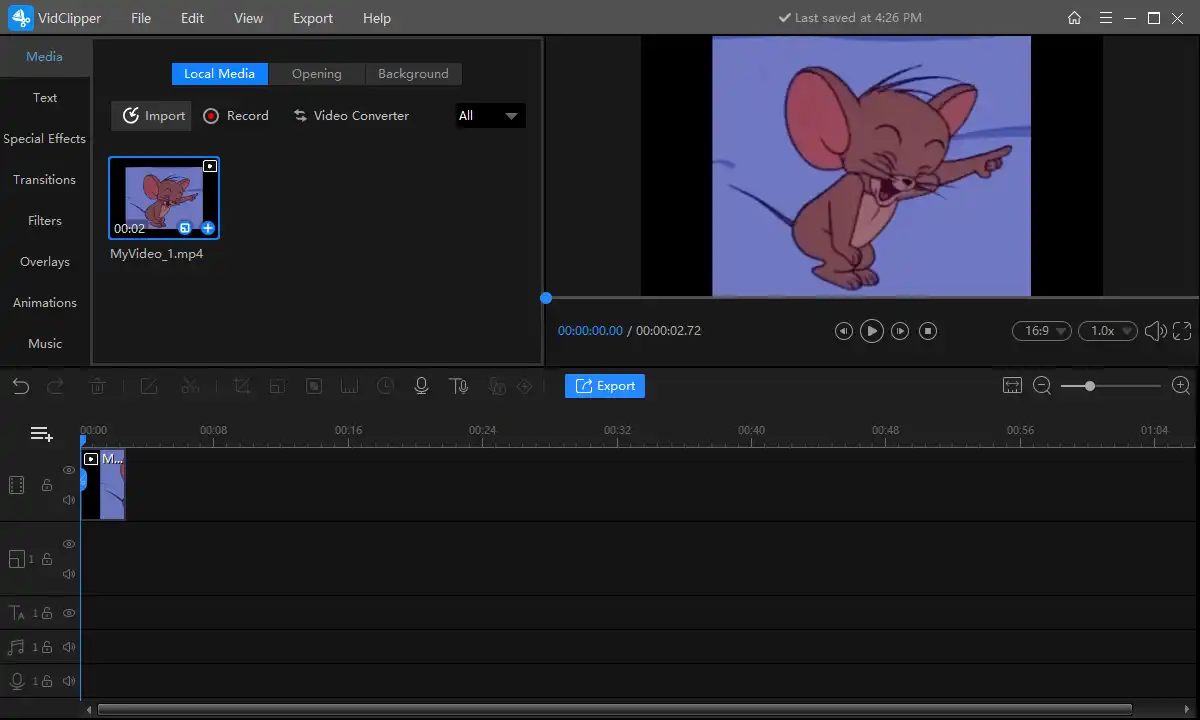The height and width of the screenshot is (720, 1200).
Task: Open the Special Effects sidebar panel
Action: [45, 139]
